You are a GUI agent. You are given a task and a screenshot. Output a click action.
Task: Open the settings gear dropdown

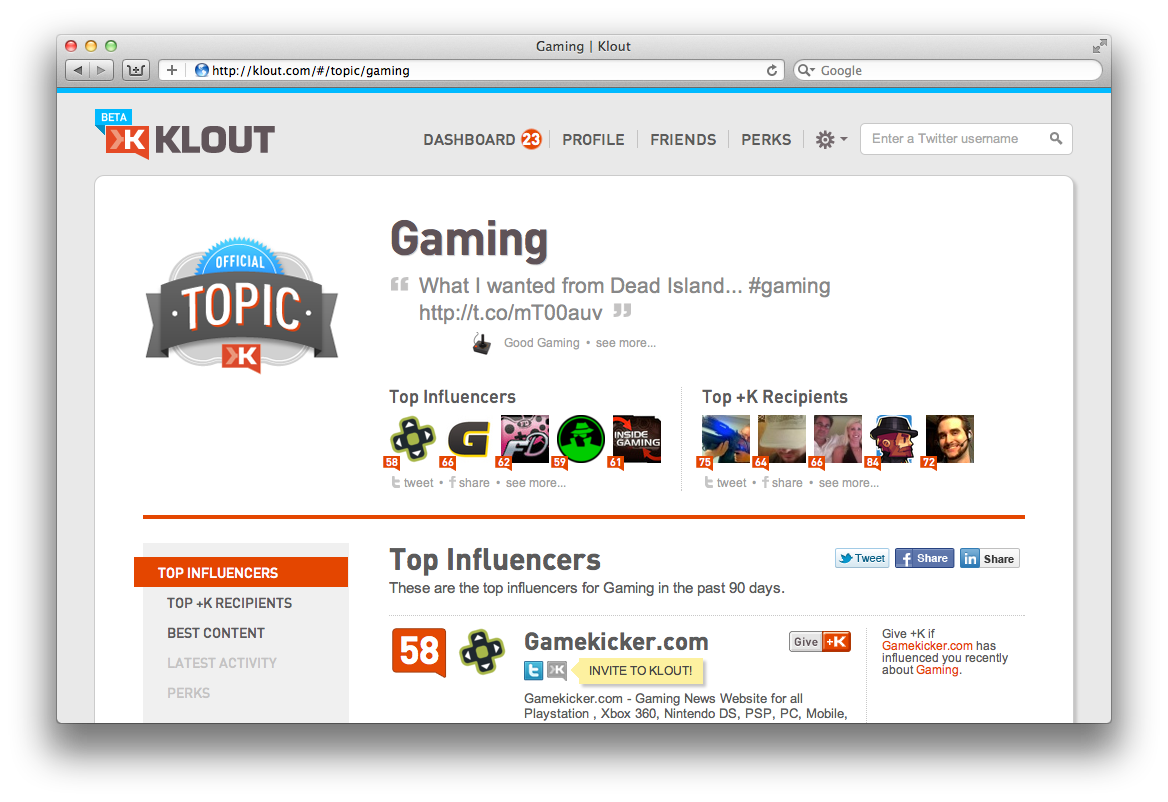[831, 139]
